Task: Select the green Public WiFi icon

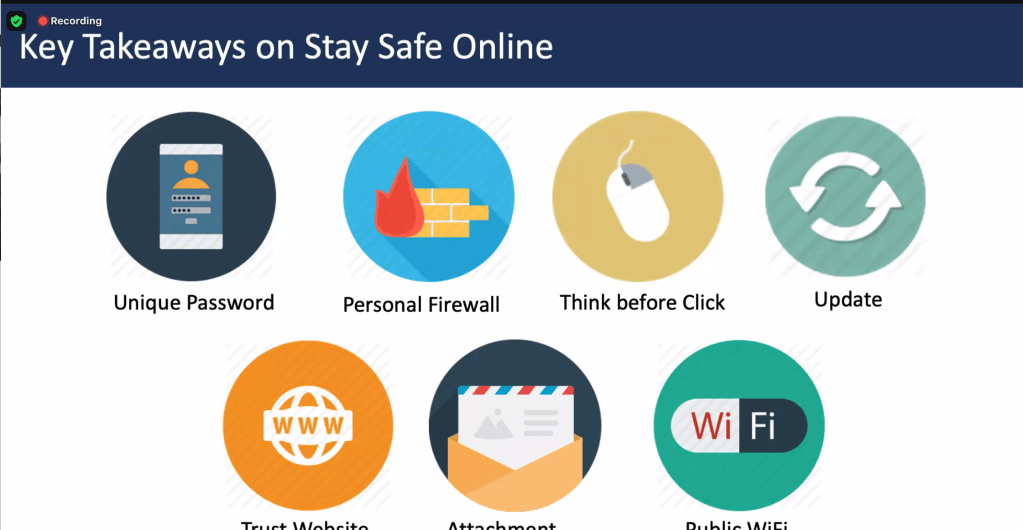Action: (x=739, y=425)
